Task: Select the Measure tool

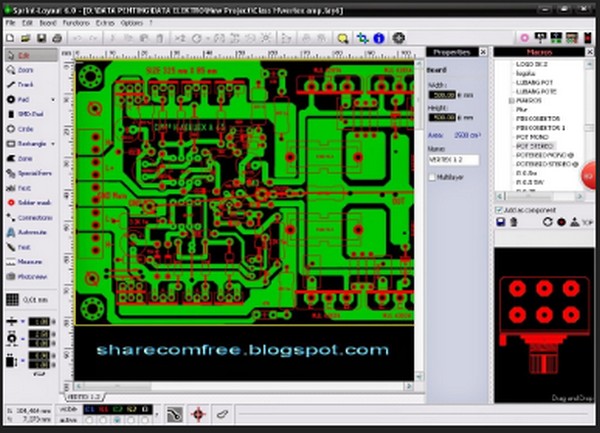Action: [x=28, y=261]
